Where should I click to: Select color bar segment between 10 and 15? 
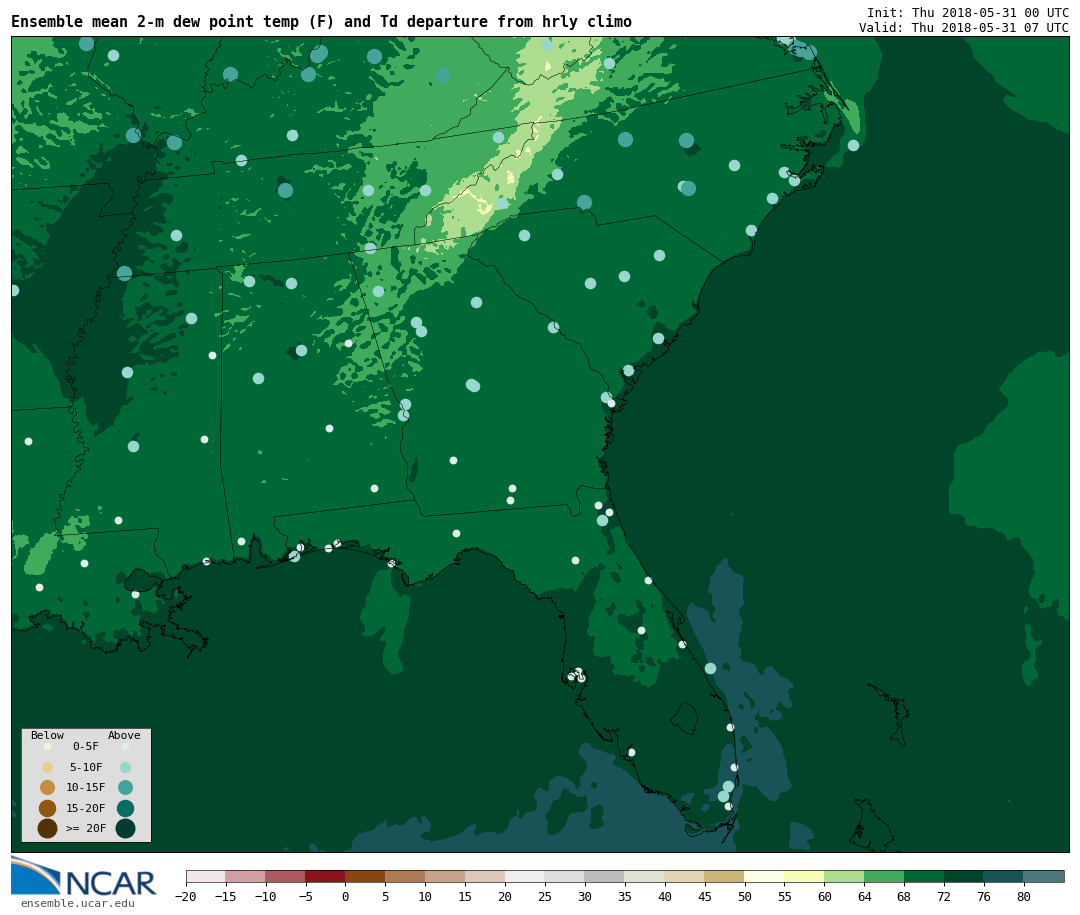[445, 876]
